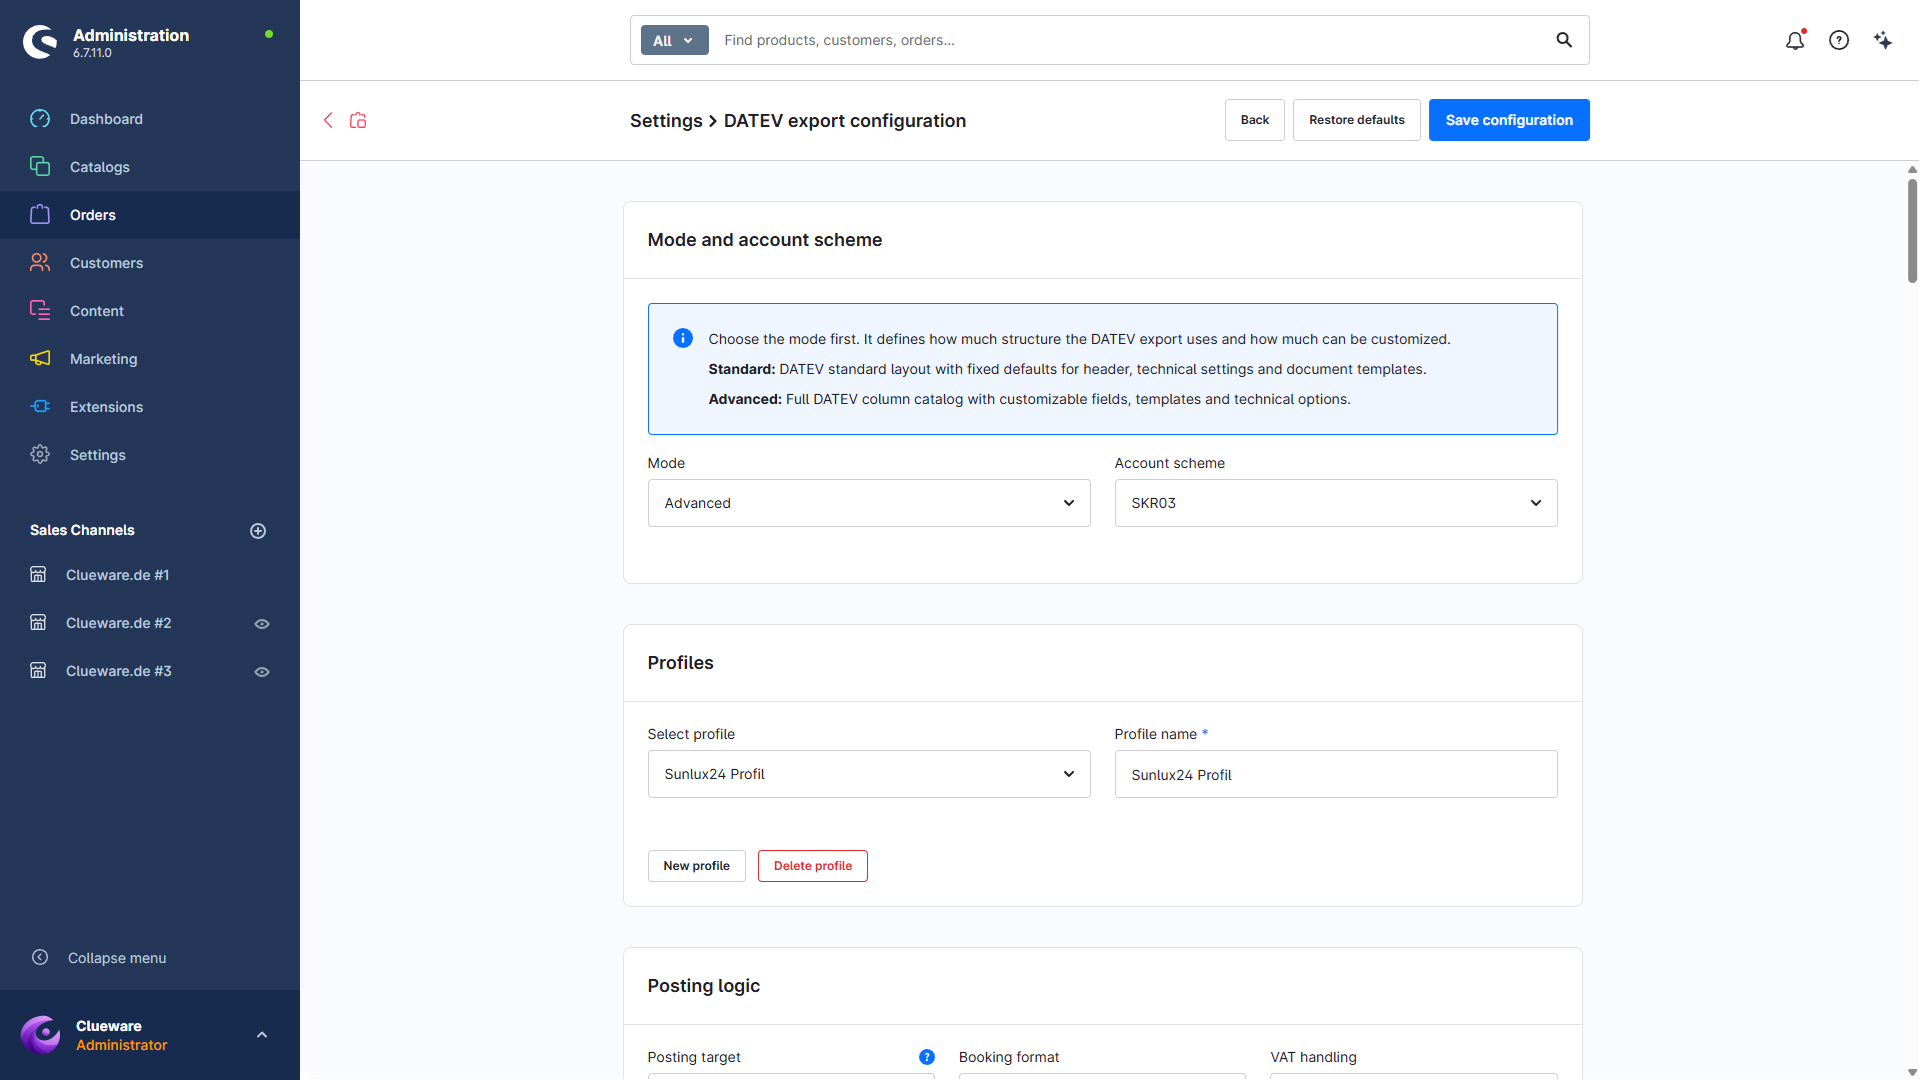The image size is (1920, 1080).
Task: Click the Back button
Action: [x=1255, y=120]
